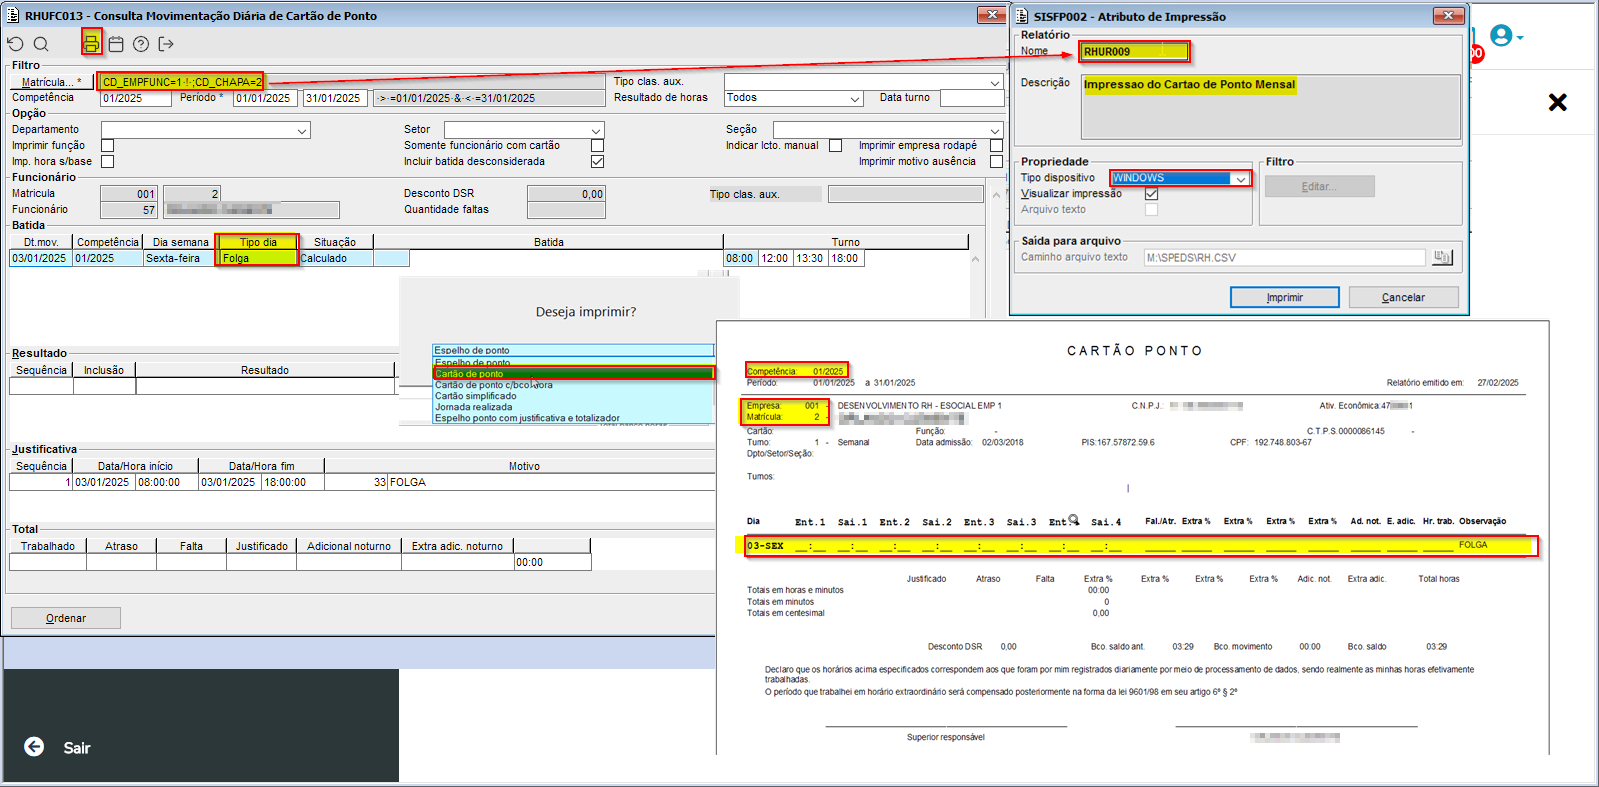The height and width of the screenshot is (787, 1599).
Task: Click the Ordenar button
Action: pos(66,618)
